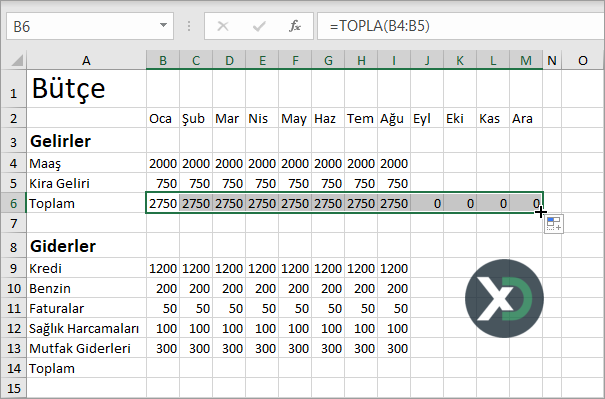Select cell J6 showing 0
This screenshot has height=399, width=605.
427,203
